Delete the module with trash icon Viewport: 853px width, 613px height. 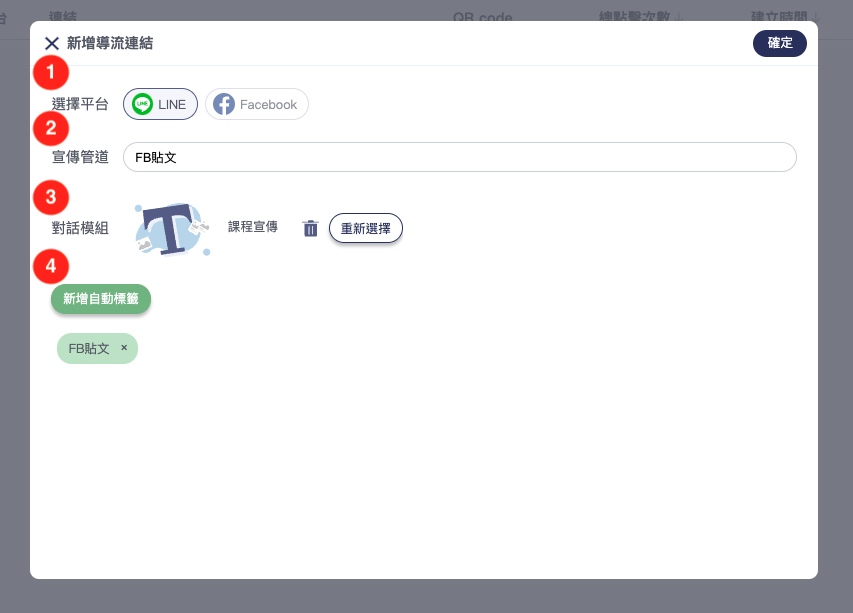click(310, 228)
